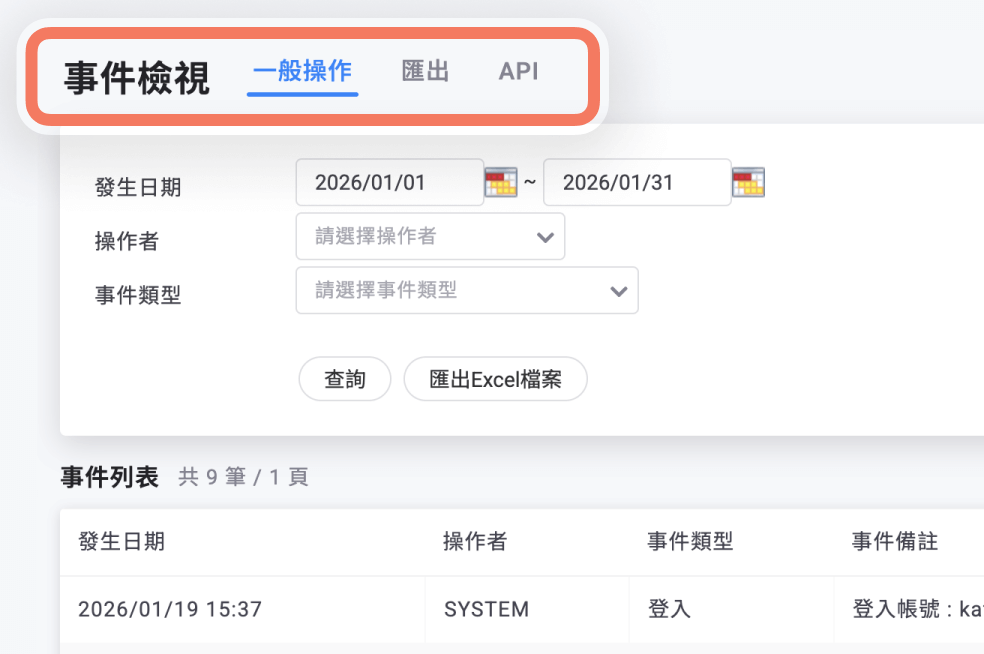Click the end date input showing 2026/01/31
The height and width of the screenshot is (654, 984).
[636, 182]
